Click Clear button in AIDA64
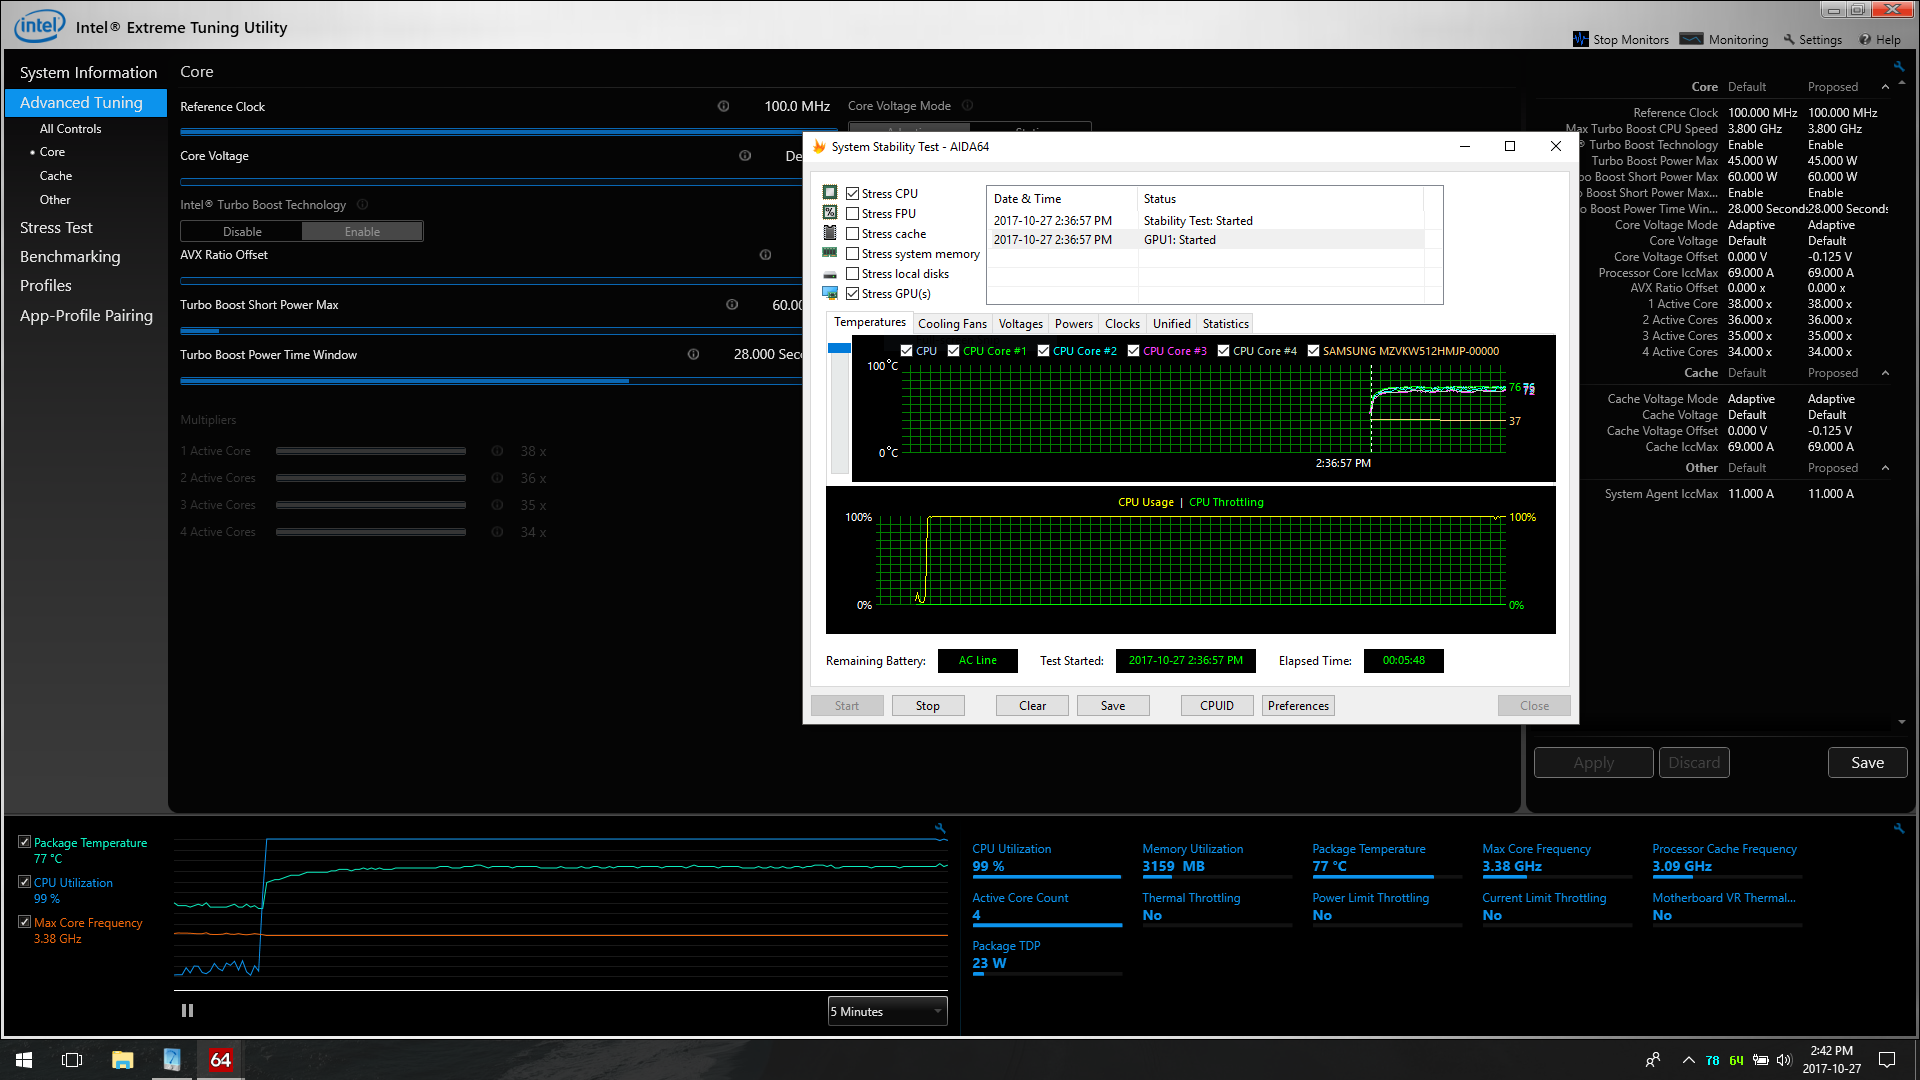The width and height of the screenshot is (1920, 1080). [1032, 706]
